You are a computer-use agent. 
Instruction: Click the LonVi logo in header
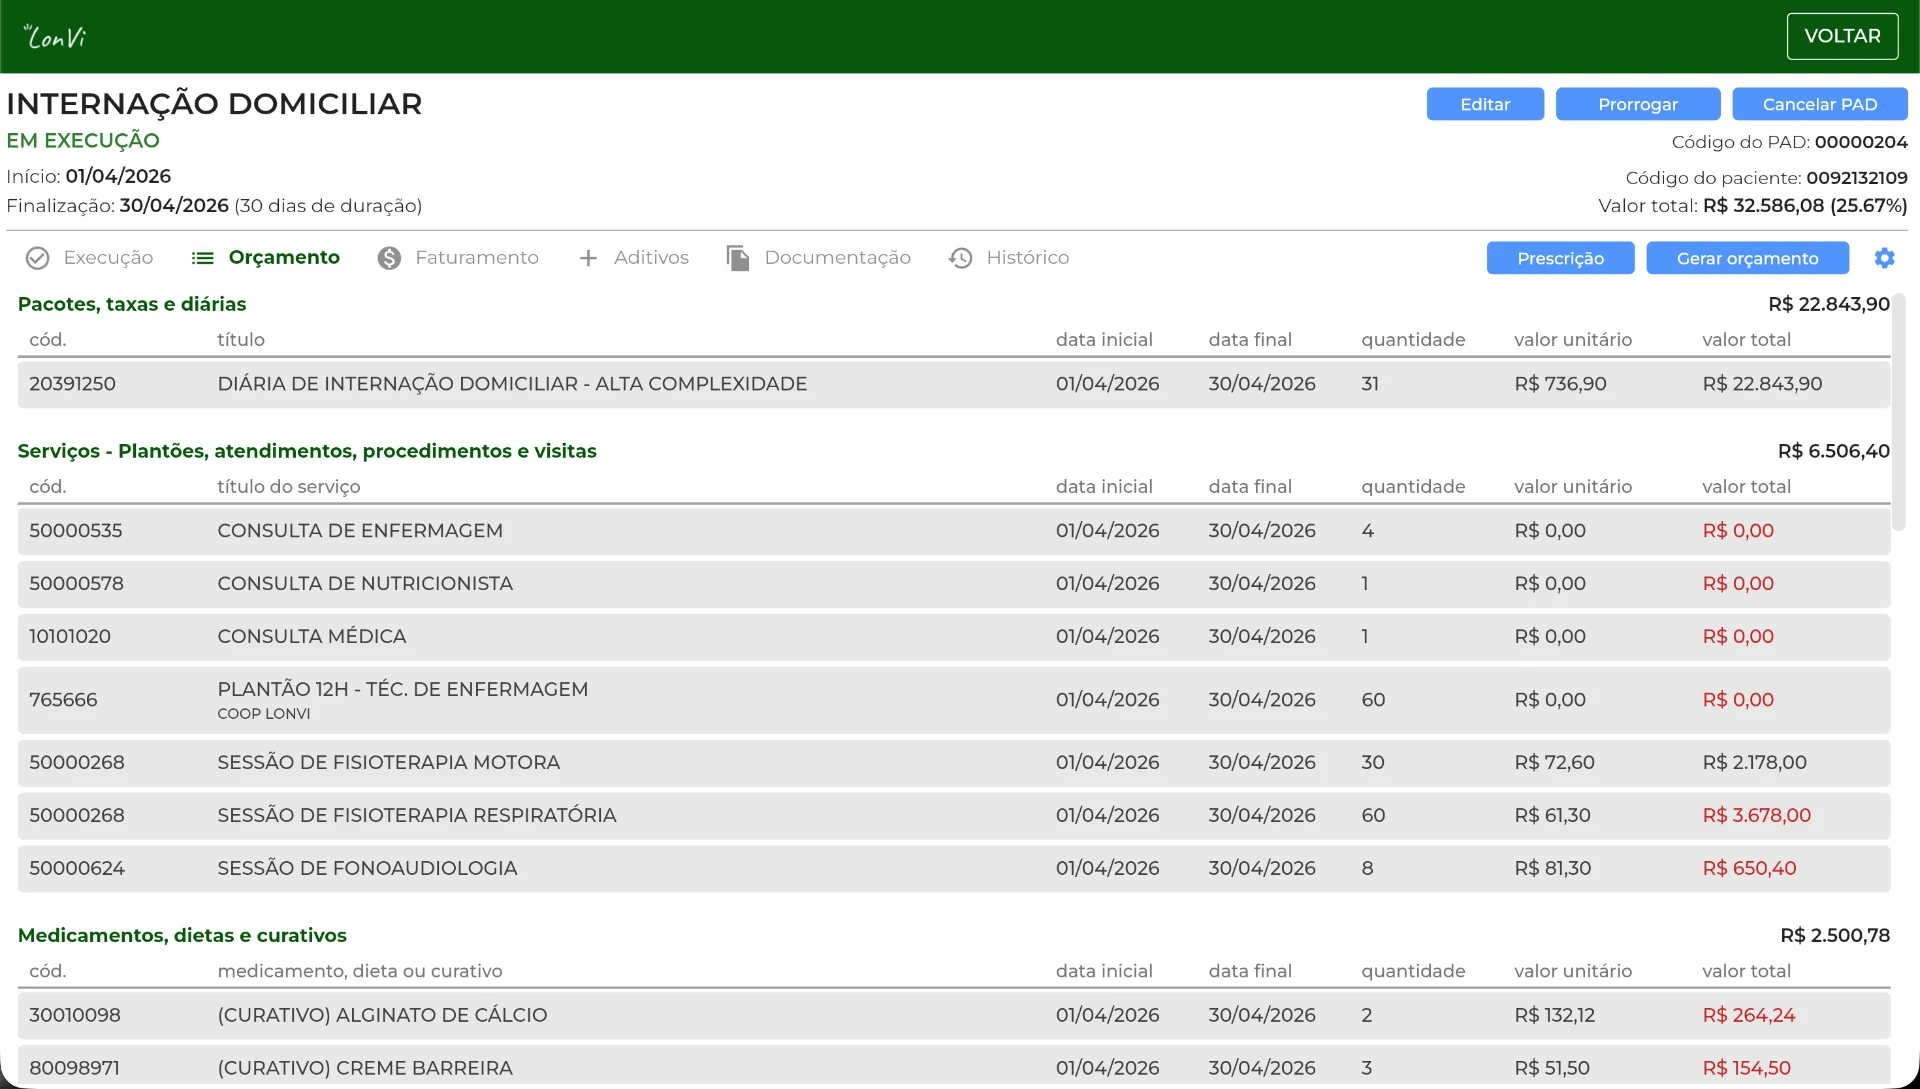pos(55,37)
